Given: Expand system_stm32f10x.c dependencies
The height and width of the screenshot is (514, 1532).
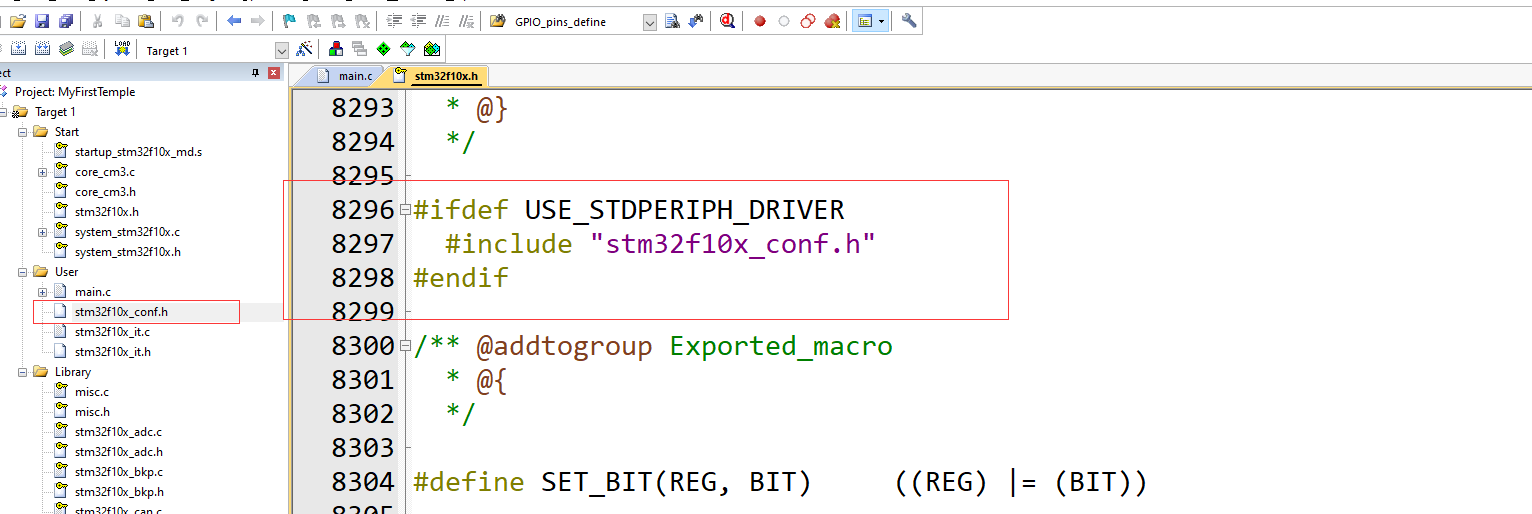Looking at the screenshot, I should click(x=43, y=232).
